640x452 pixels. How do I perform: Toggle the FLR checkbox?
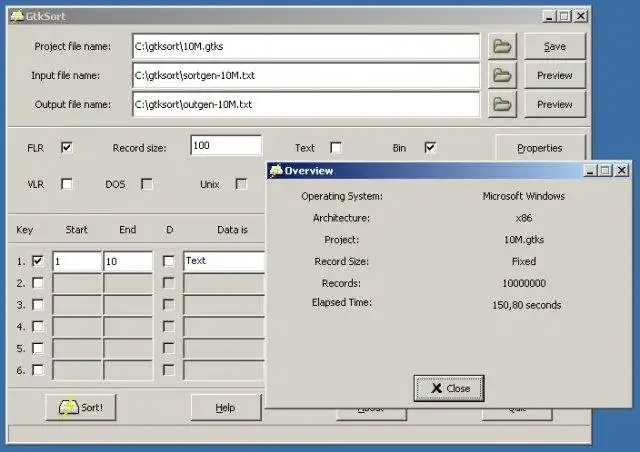point(67,147)
